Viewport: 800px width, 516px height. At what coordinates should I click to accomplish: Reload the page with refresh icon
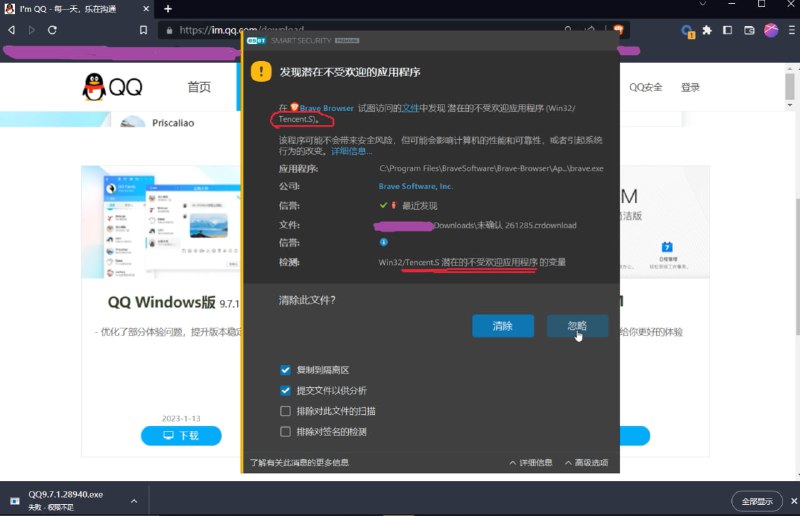(x=52, y=30)
